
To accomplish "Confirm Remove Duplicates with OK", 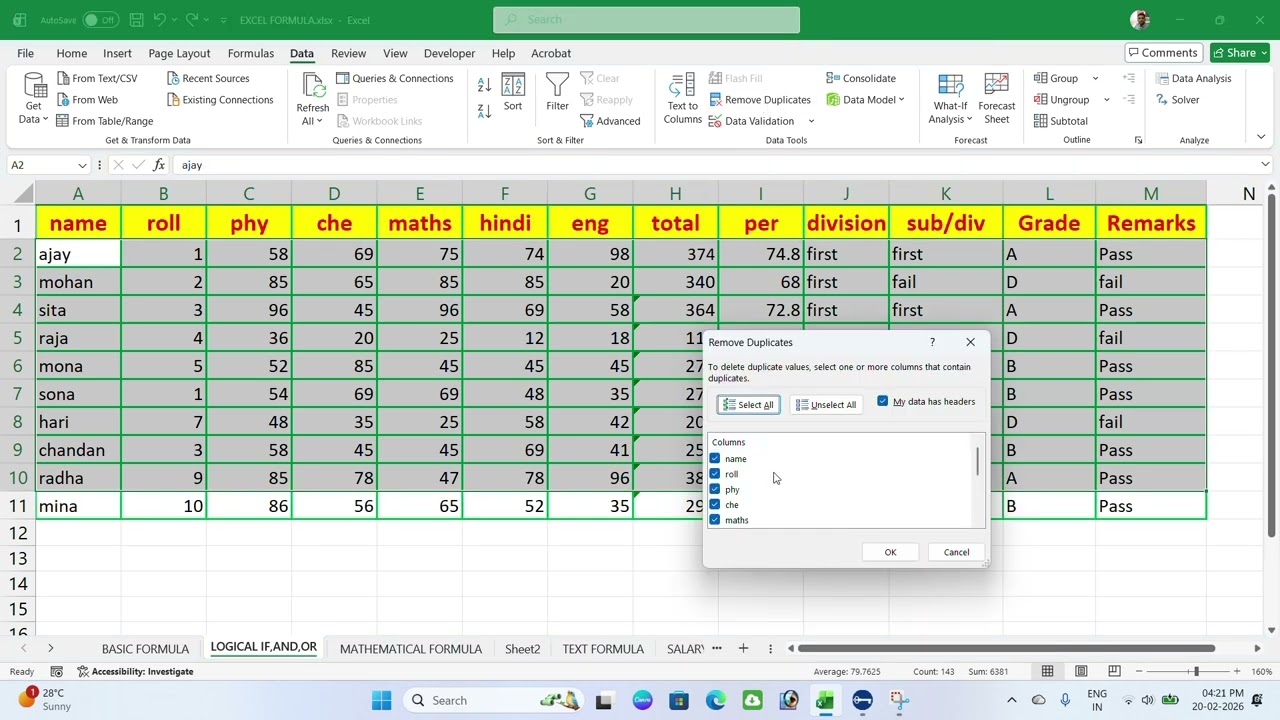I will point(890,552).
